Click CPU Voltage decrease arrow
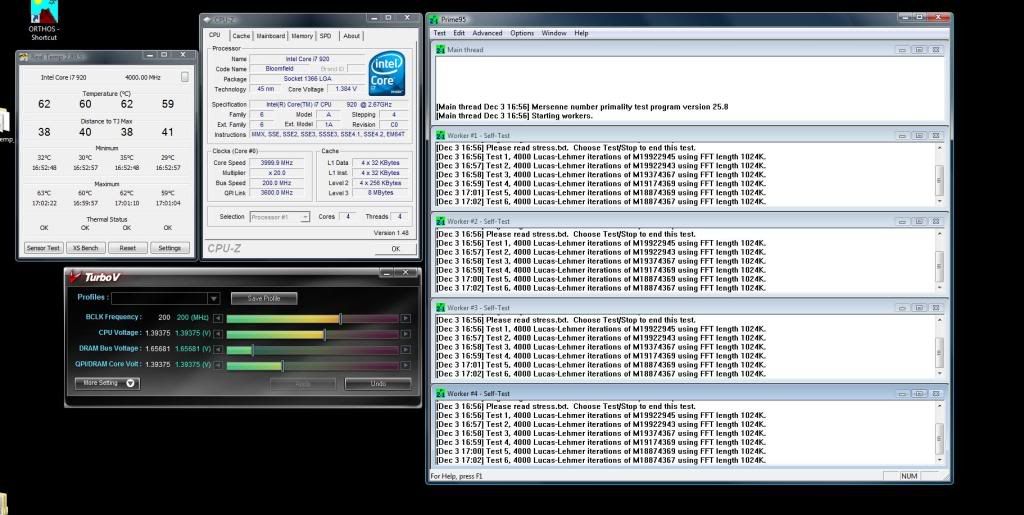Viewport: 1024px width, 515px height. click(x=218, y=334)
